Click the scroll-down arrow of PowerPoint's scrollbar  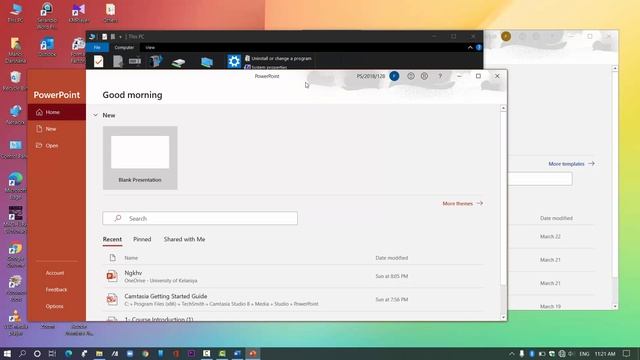click(503, 317)
